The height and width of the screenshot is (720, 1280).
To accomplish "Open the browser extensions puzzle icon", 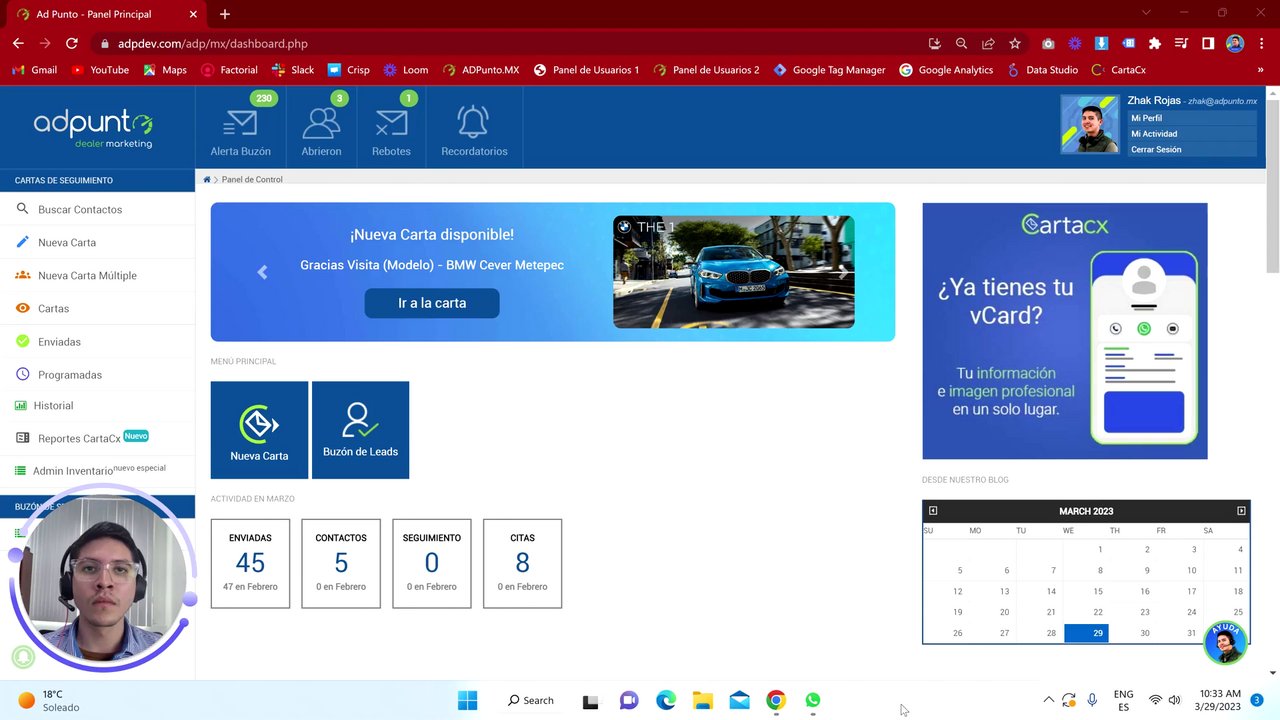I will [x=1154, y=43].
